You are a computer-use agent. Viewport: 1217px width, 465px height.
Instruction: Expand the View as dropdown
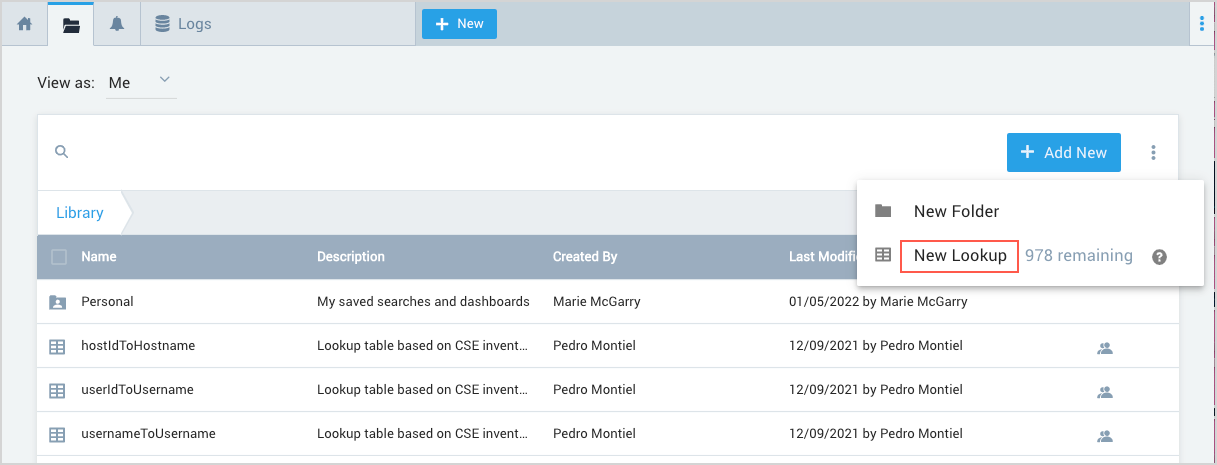click(141, 83)
